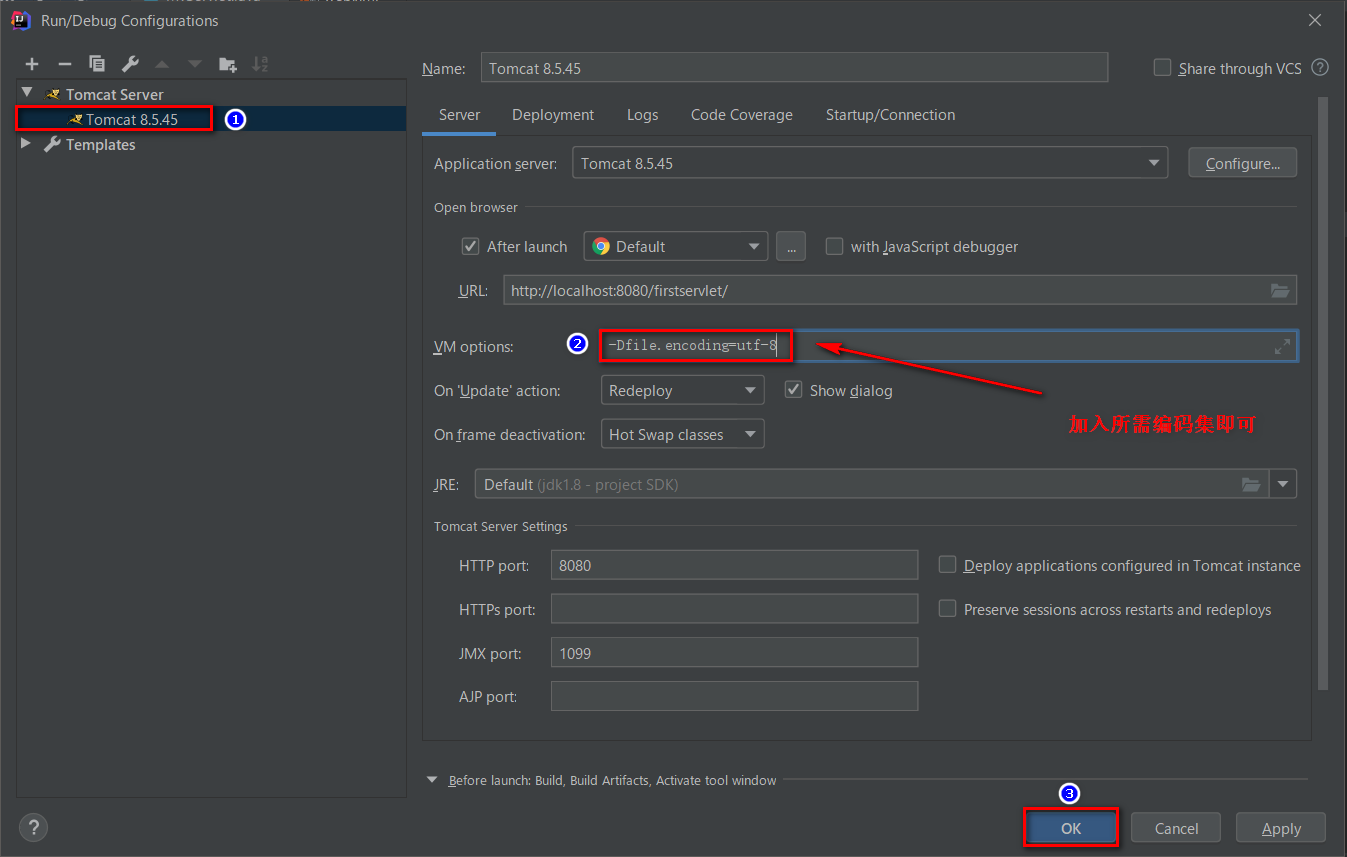Viewport: 1347px width, 857px height.
Task: Toggle Show dialog checkbox
Action: pyautogui.click(x=793, y=390)
